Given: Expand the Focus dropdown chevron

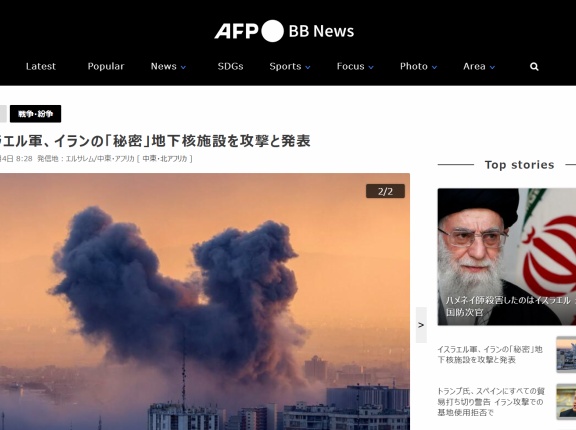Looking at the screenshot, I should 371,67.
